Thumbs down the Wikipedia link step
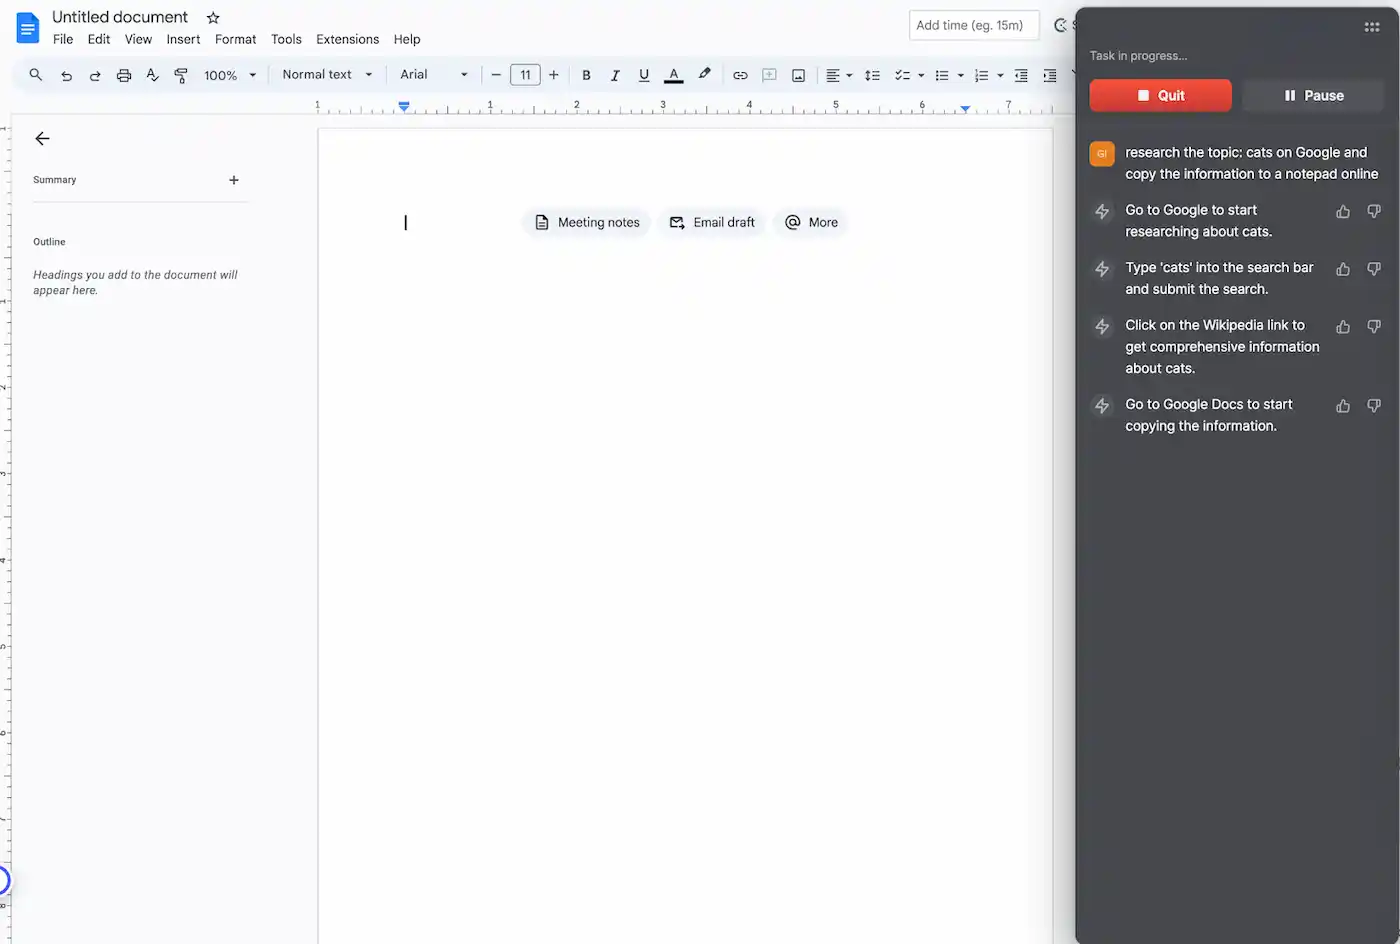The image size is (1400, 944). (1374, 326)
